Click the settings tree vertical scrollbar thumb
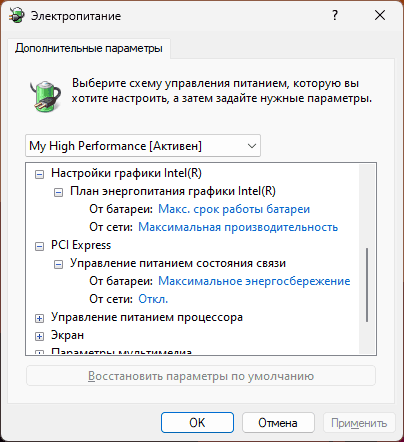The image size is (404, 442). pos(367,285)
